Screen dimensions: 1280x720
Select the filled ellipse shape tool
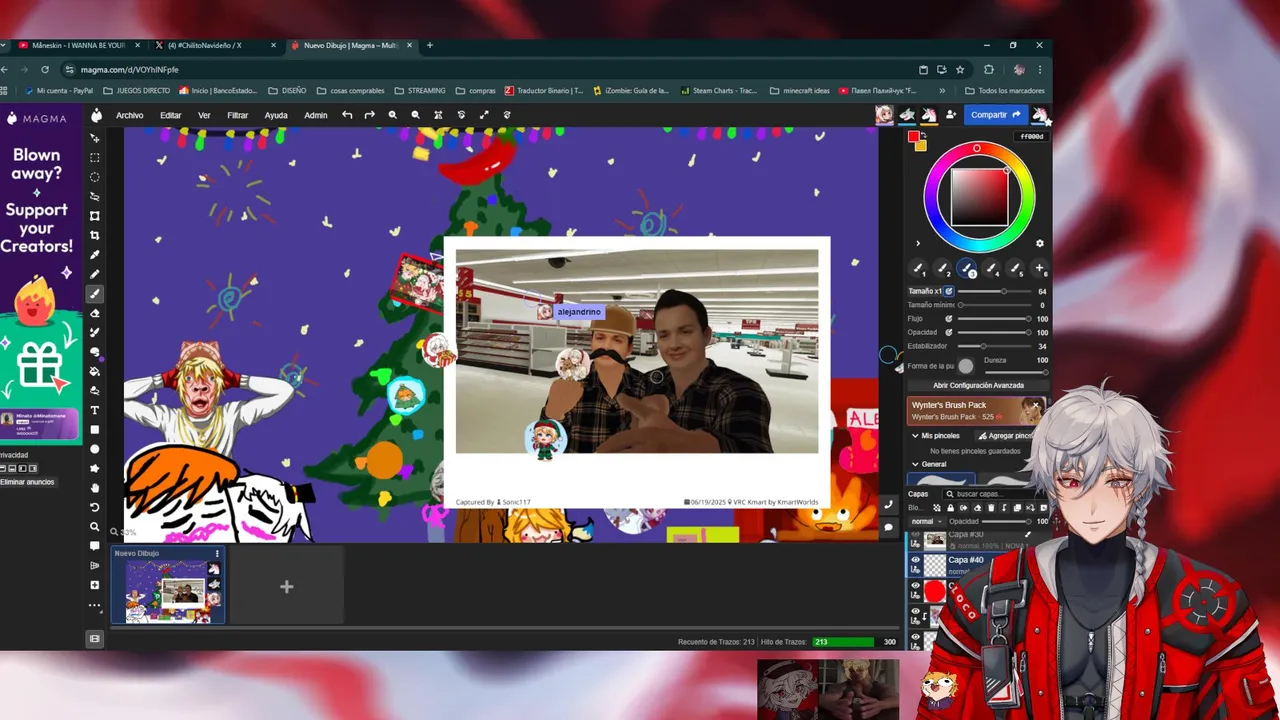point(95,449)
